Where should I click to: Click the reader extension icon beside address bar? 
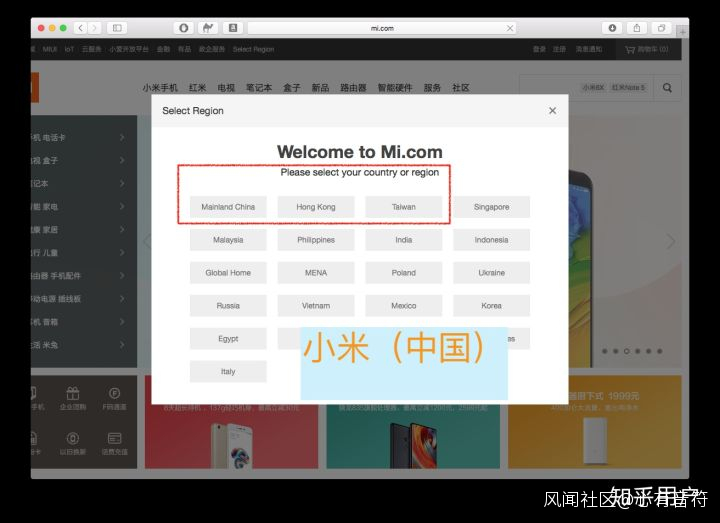[233, 28]
